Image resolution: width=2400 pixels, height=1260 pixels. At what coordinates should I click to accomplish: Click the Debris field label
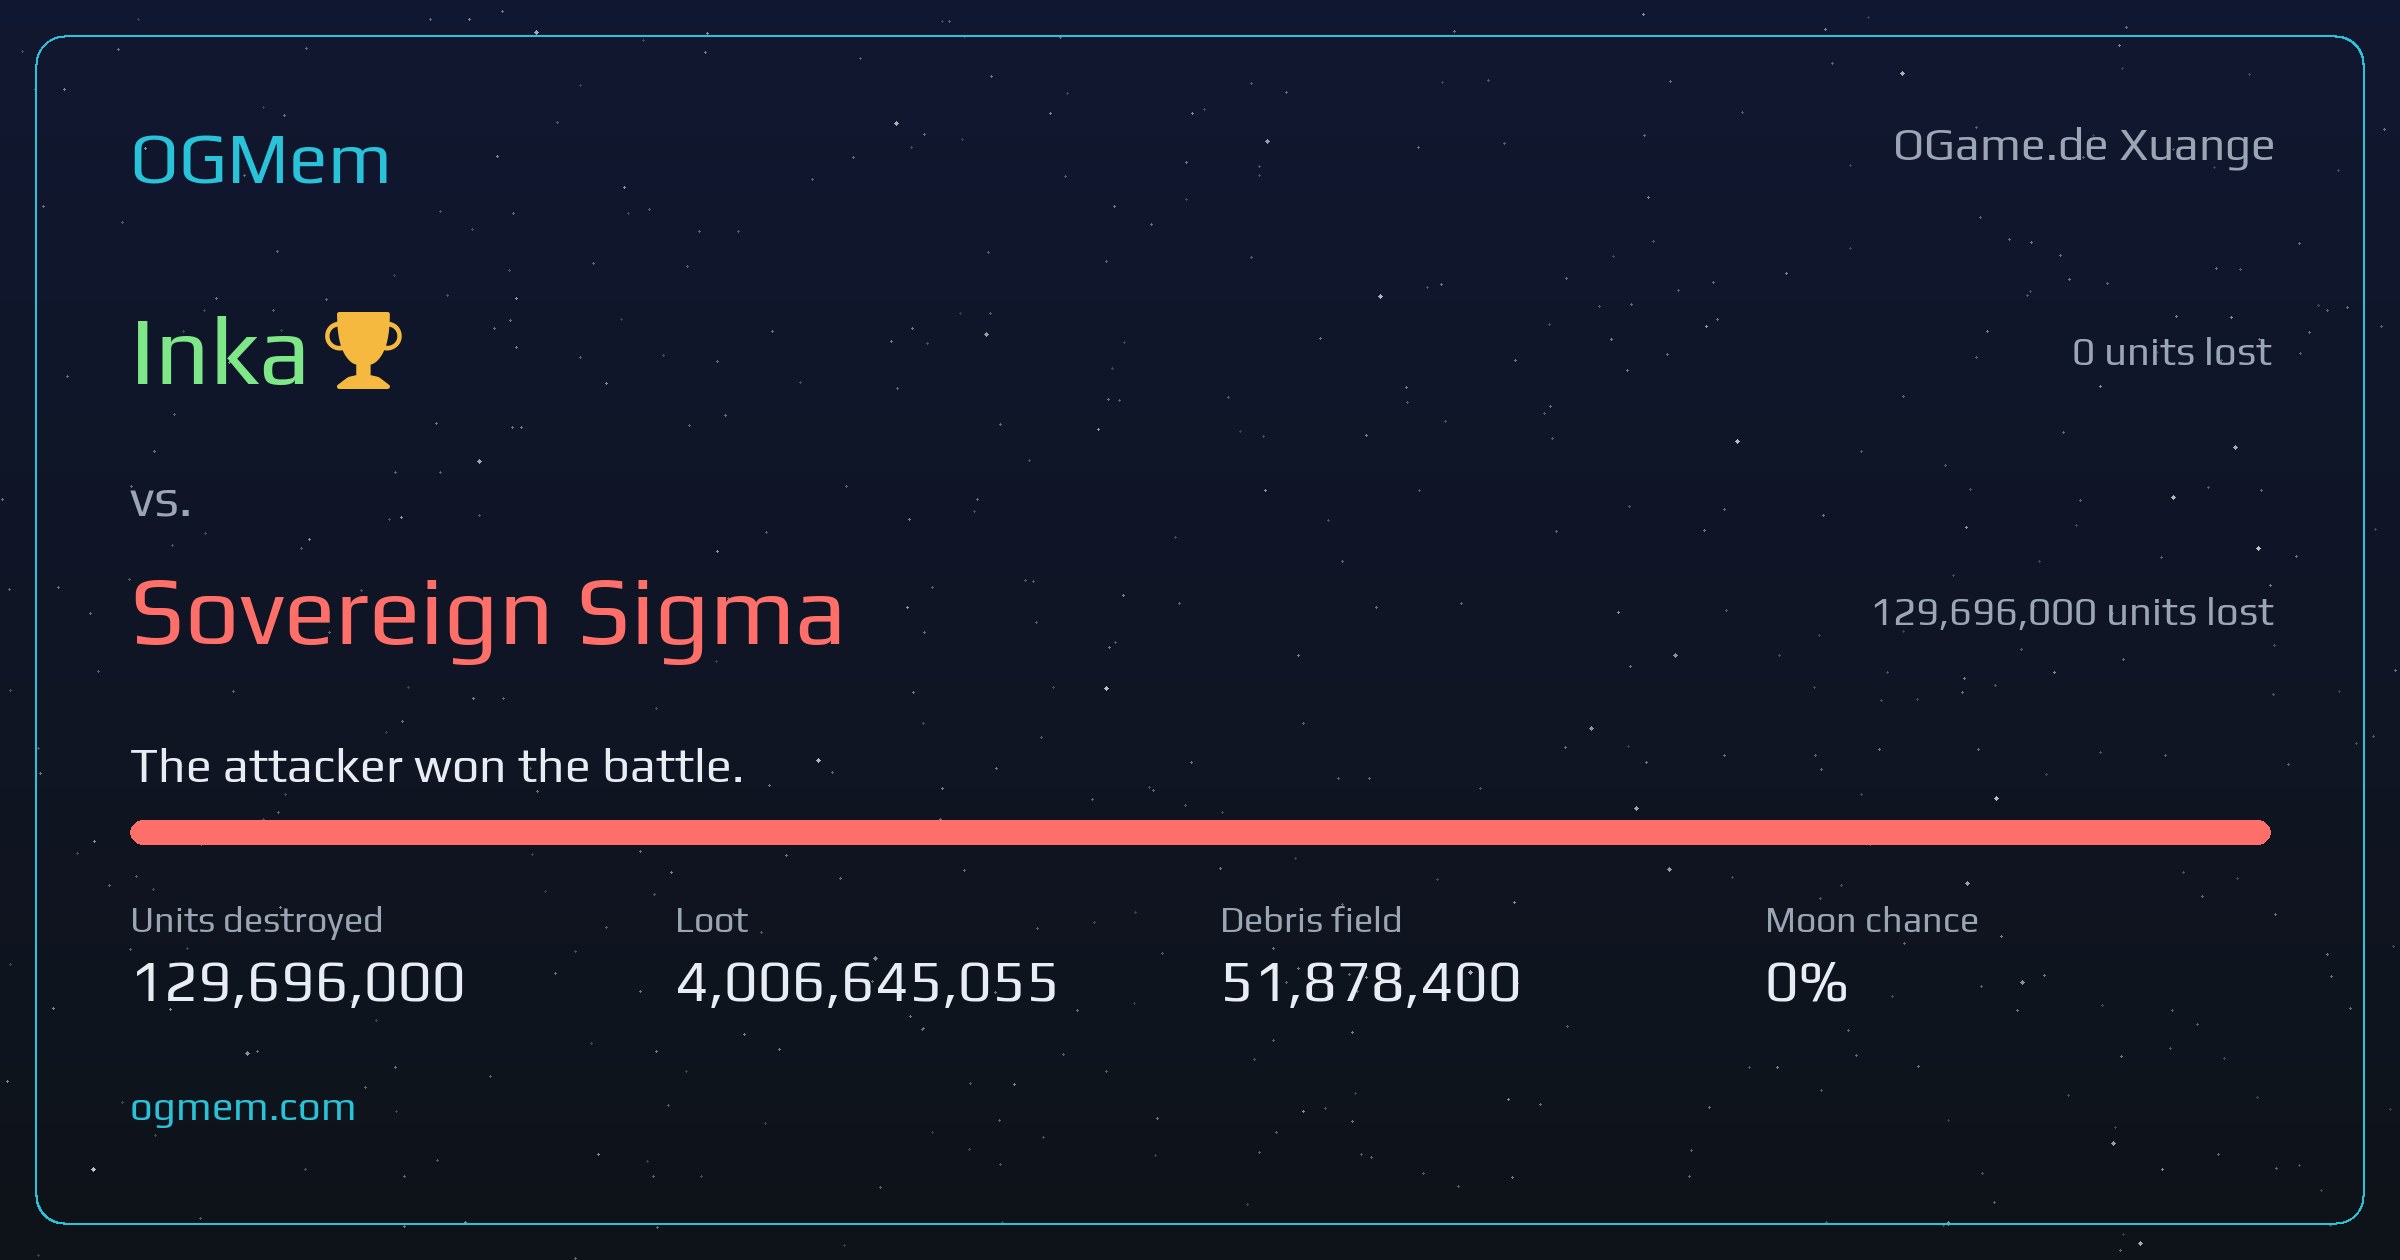pos(1311,920)
